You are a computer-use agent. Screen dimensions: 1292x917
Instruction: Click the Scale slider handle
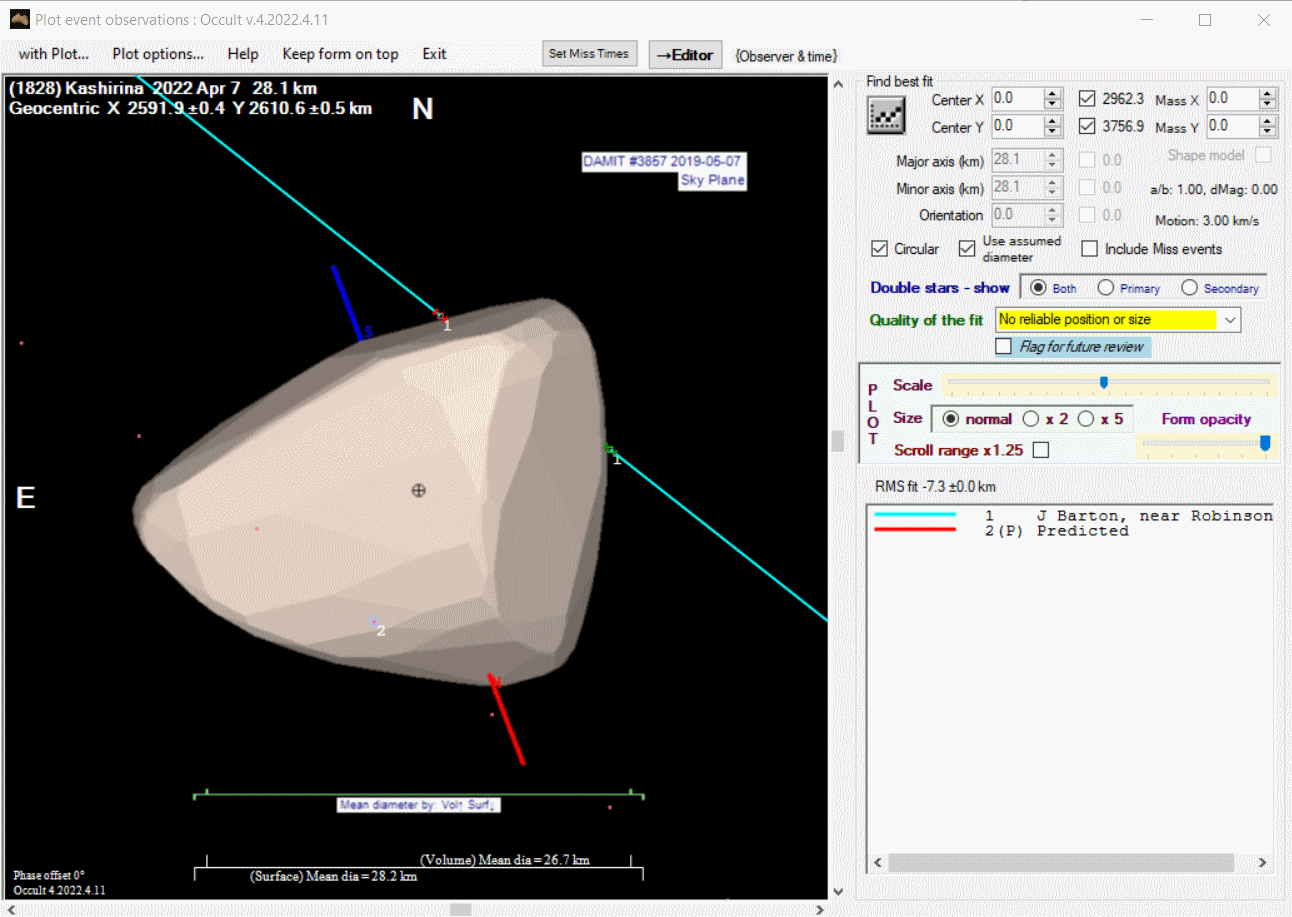coord(1103,382)
